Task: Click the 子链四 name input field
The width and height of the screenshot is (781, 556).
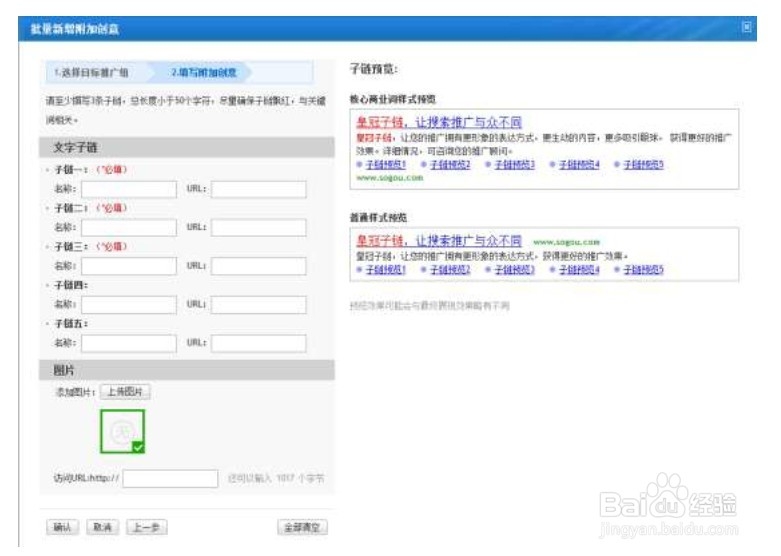Action: pyautogui.click(x=129, y=304)
